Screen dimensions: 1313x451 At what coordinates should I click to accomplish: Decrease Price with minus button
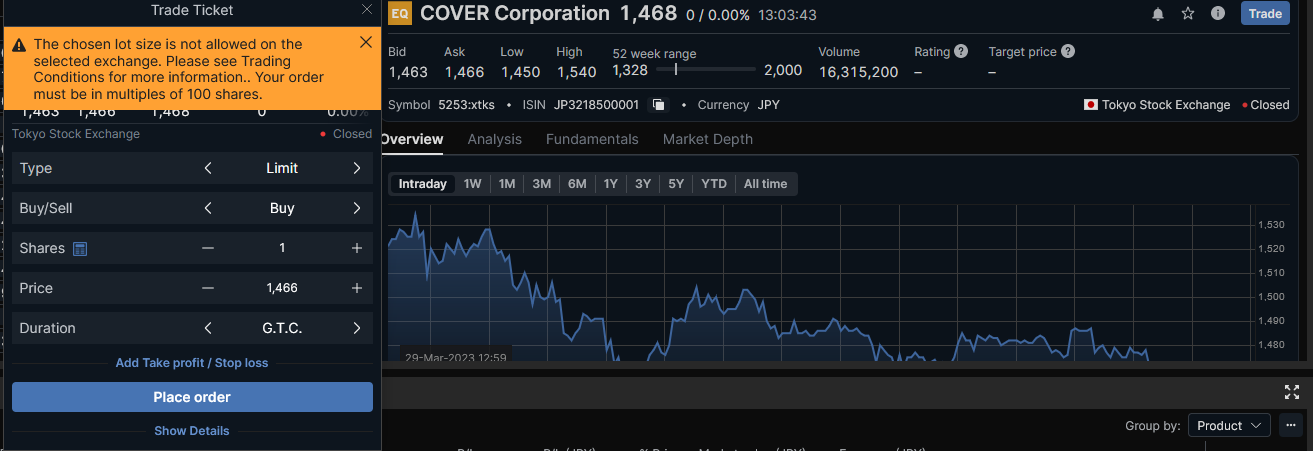(x=208, y=288)
